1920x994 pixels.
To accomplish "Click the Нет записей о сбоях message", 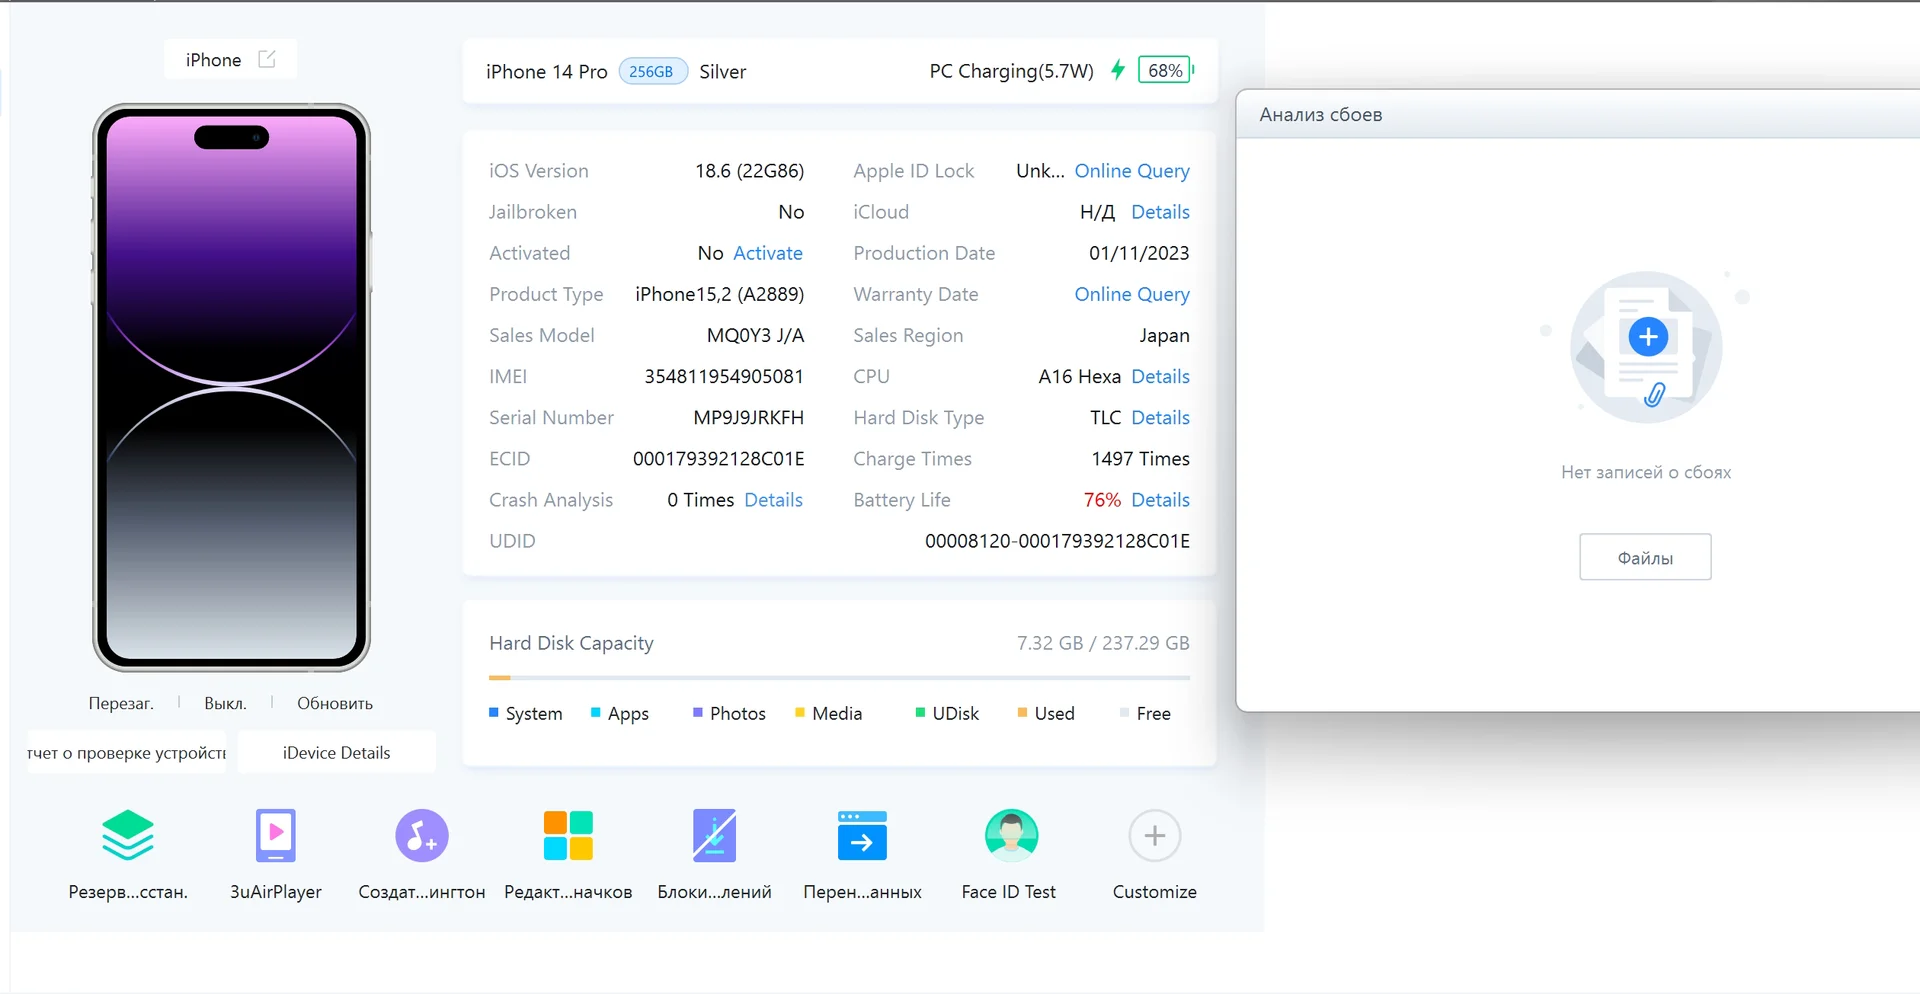I will tap(1646, 472).
